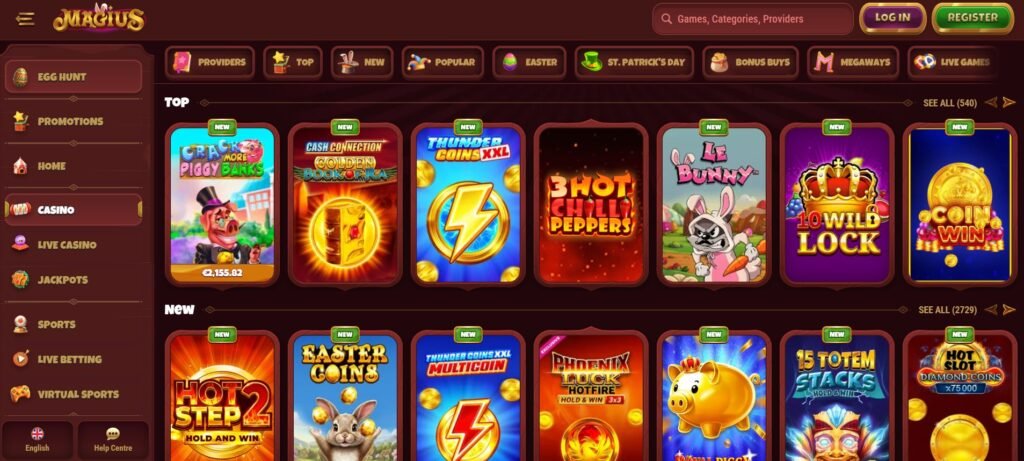Show next Top games with right arrow

(1010, 103)
